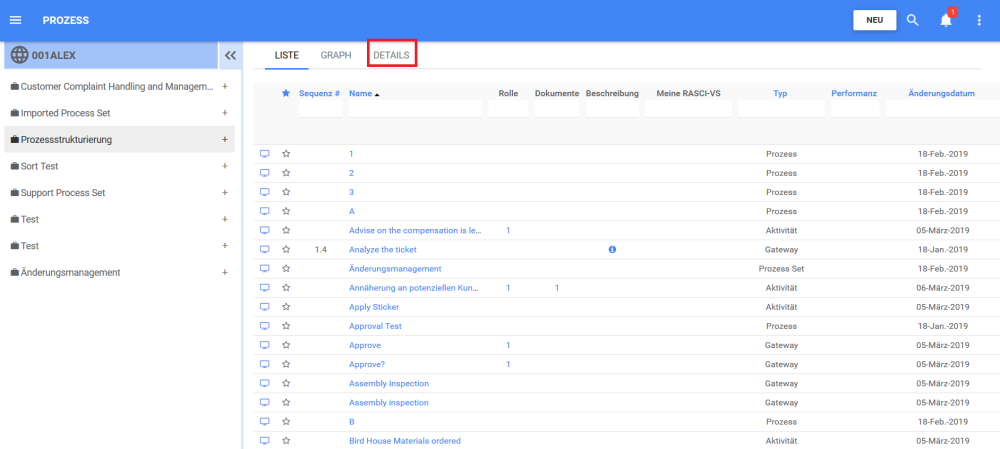Click the search magnifier icon
1000x449 pixels.
912,20
